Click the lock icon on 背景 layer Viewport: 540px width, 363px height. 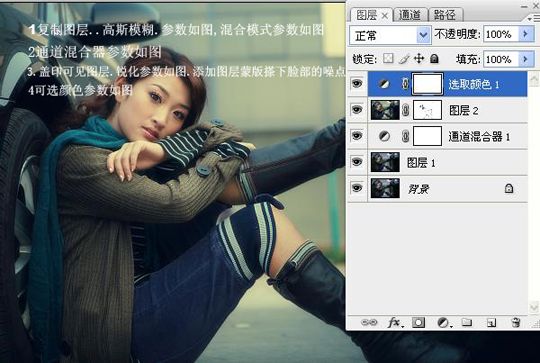(x=509, y=188)
